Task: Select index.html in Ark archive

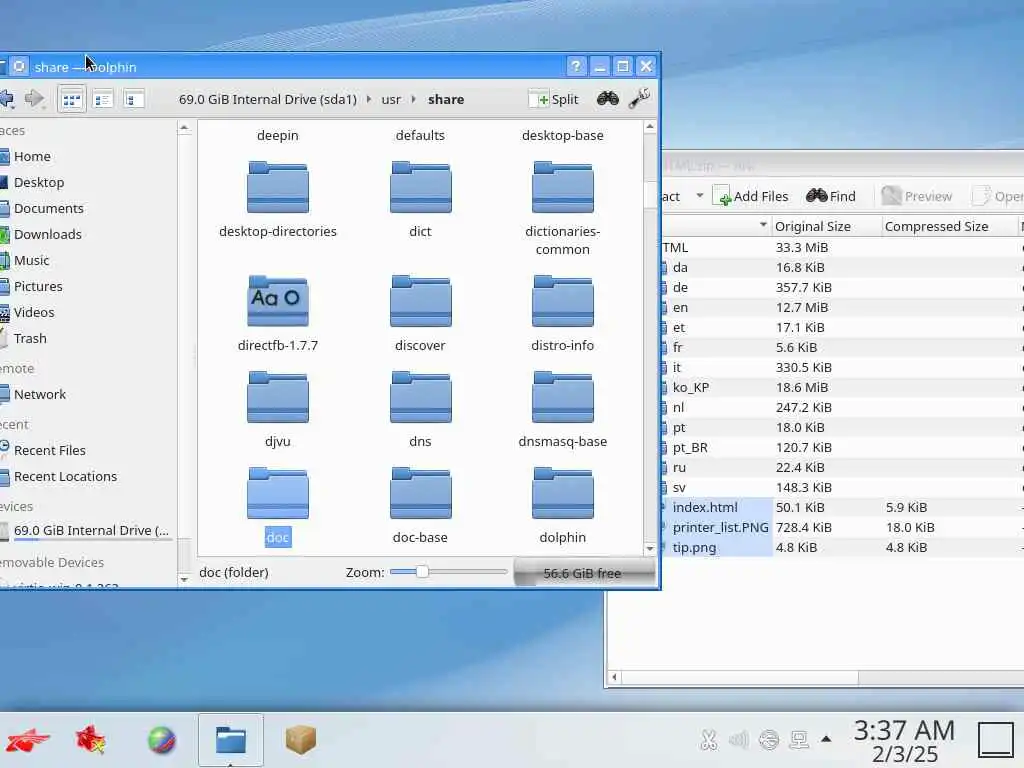Action: tap(705, 507)
